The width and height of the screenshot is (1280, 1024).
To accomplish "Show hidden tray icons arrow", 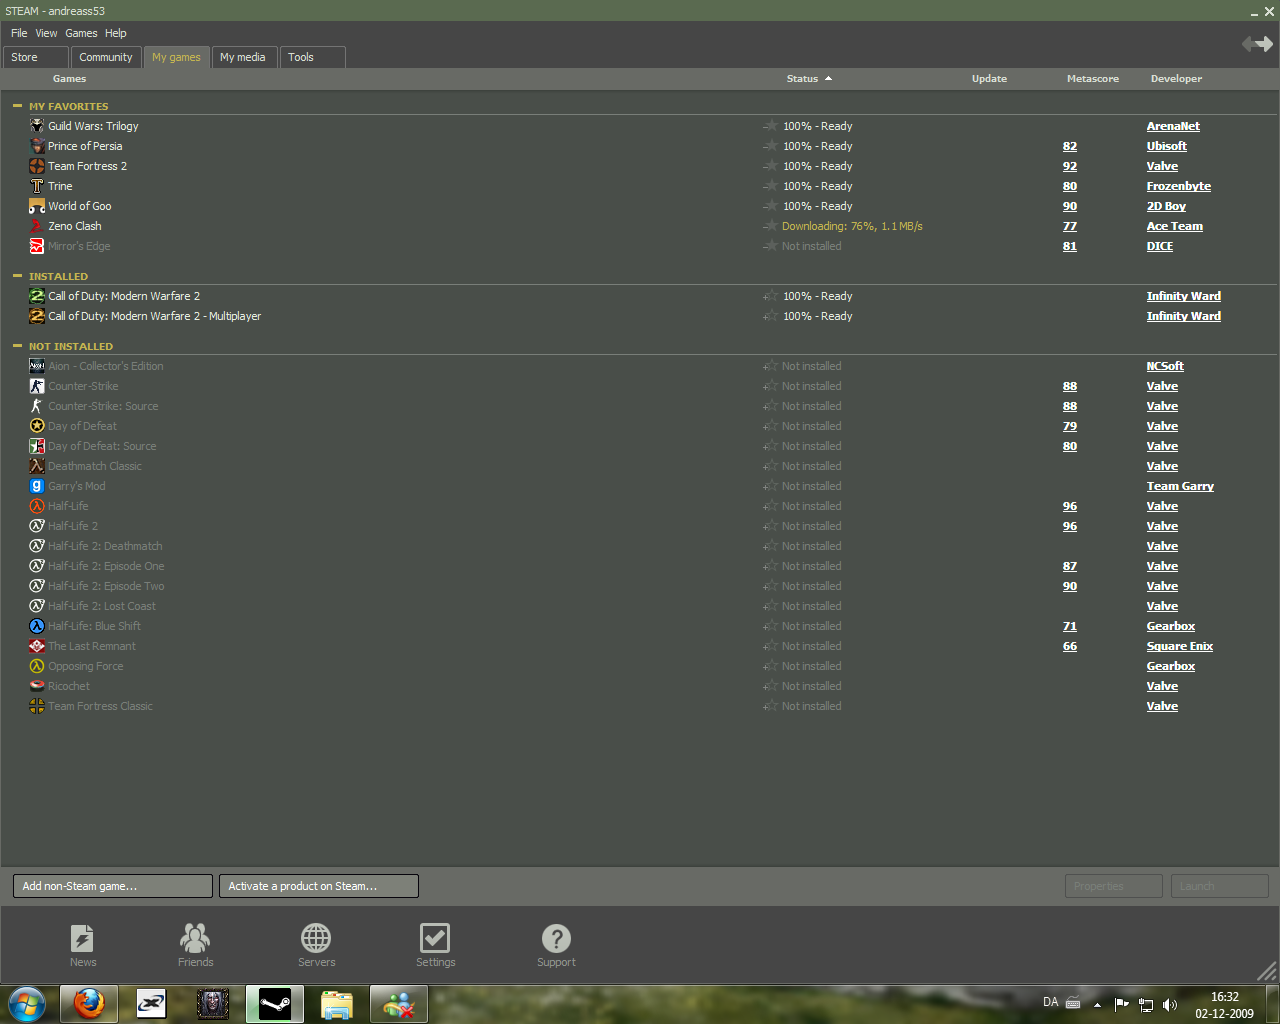I will click(1097, 1004).
